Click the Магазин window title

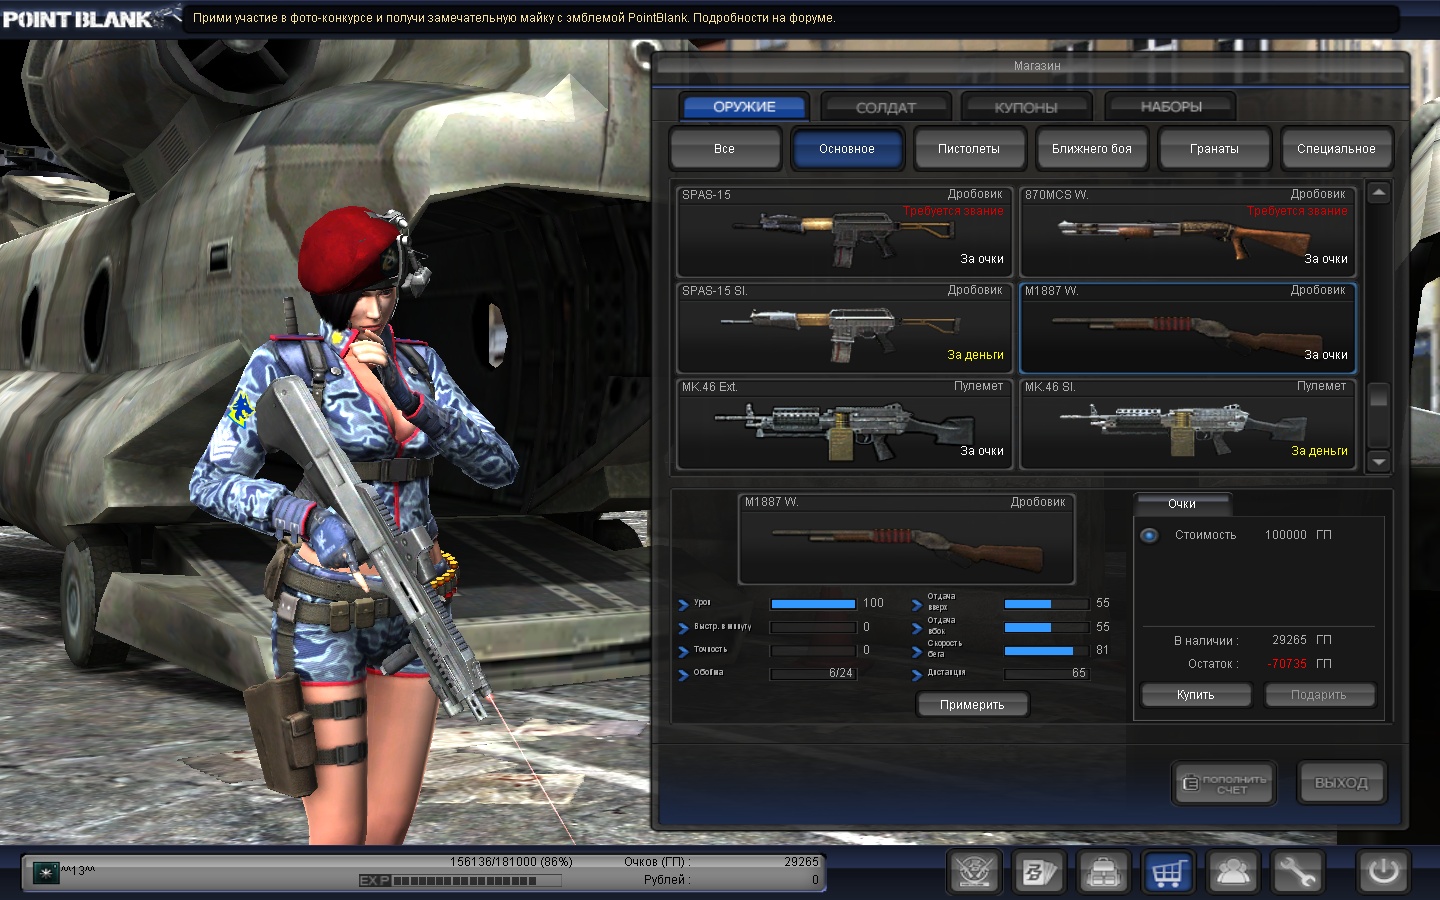(x=1037, y=66)
